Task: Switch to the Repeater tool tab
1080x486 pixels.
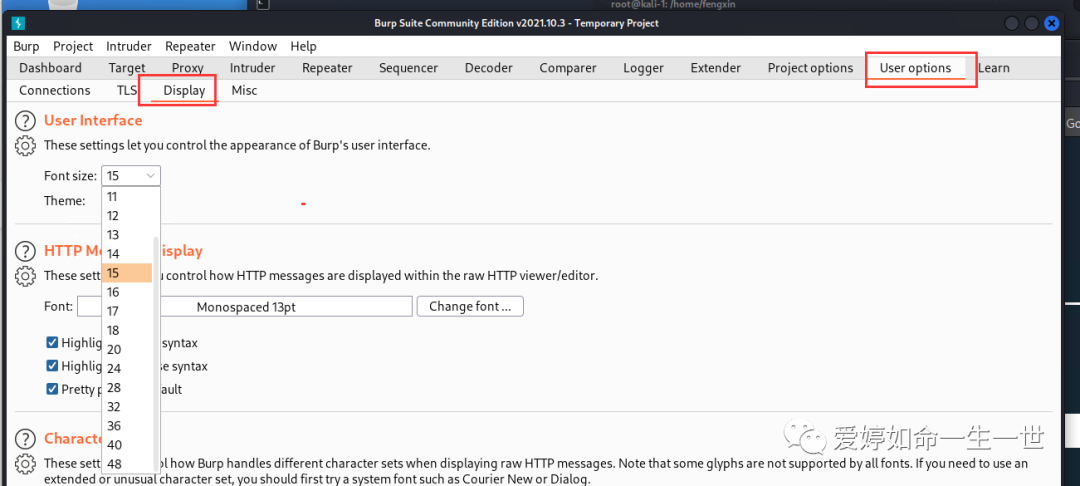Action: pos(327,67)
